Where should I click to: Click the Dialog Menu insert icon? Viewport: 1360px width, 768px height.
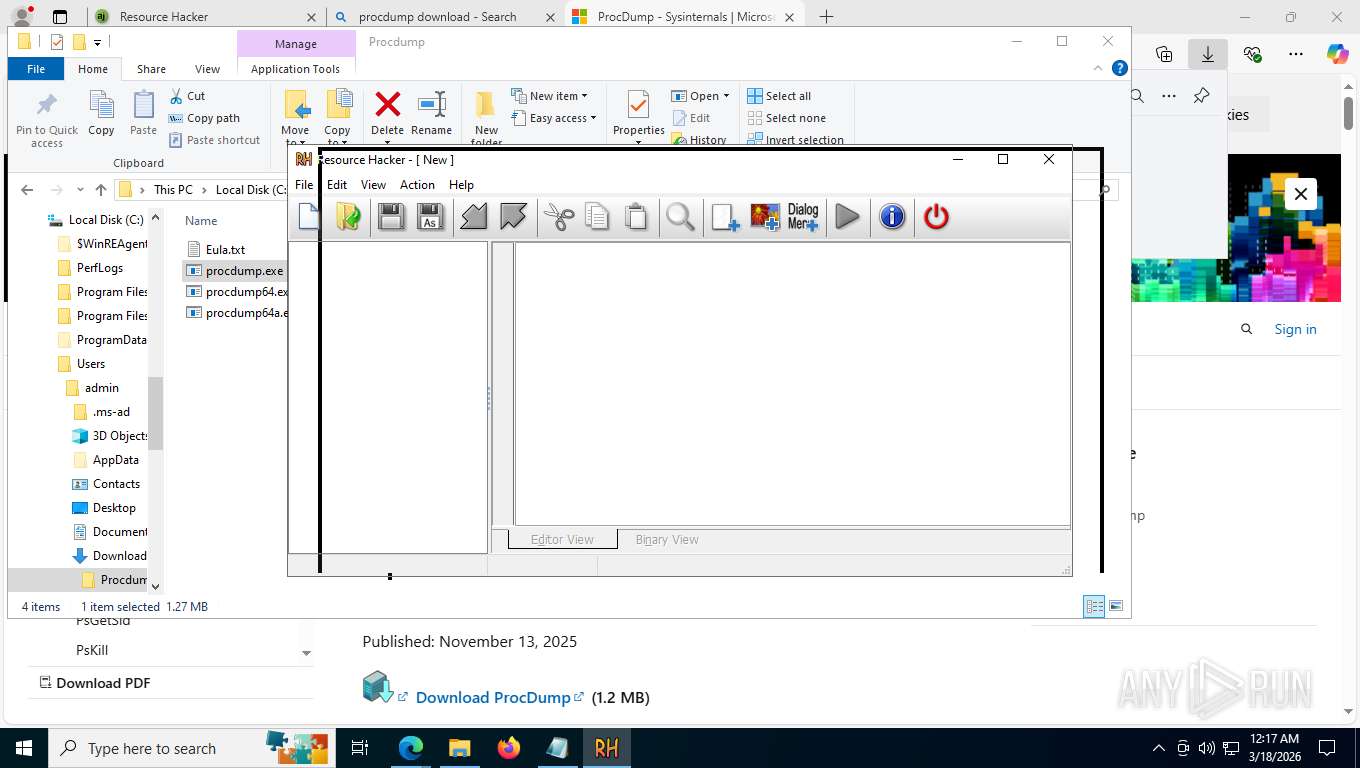(803, 217)
